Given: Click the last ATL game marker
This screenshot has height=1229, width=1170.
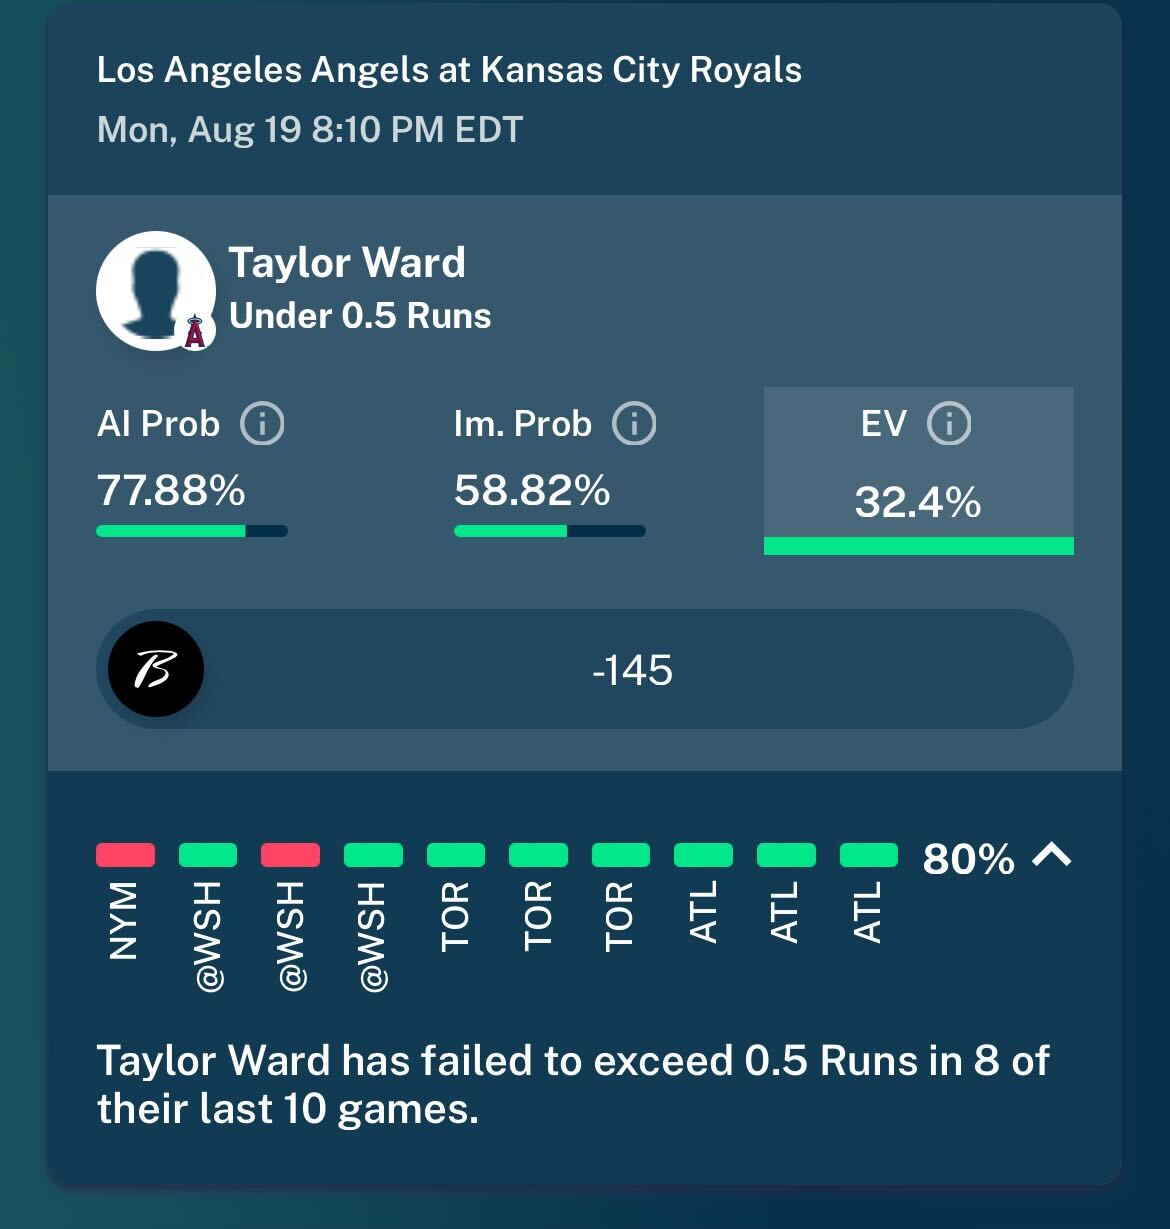Looking at the screenshot, I should [x=868, y=855].
